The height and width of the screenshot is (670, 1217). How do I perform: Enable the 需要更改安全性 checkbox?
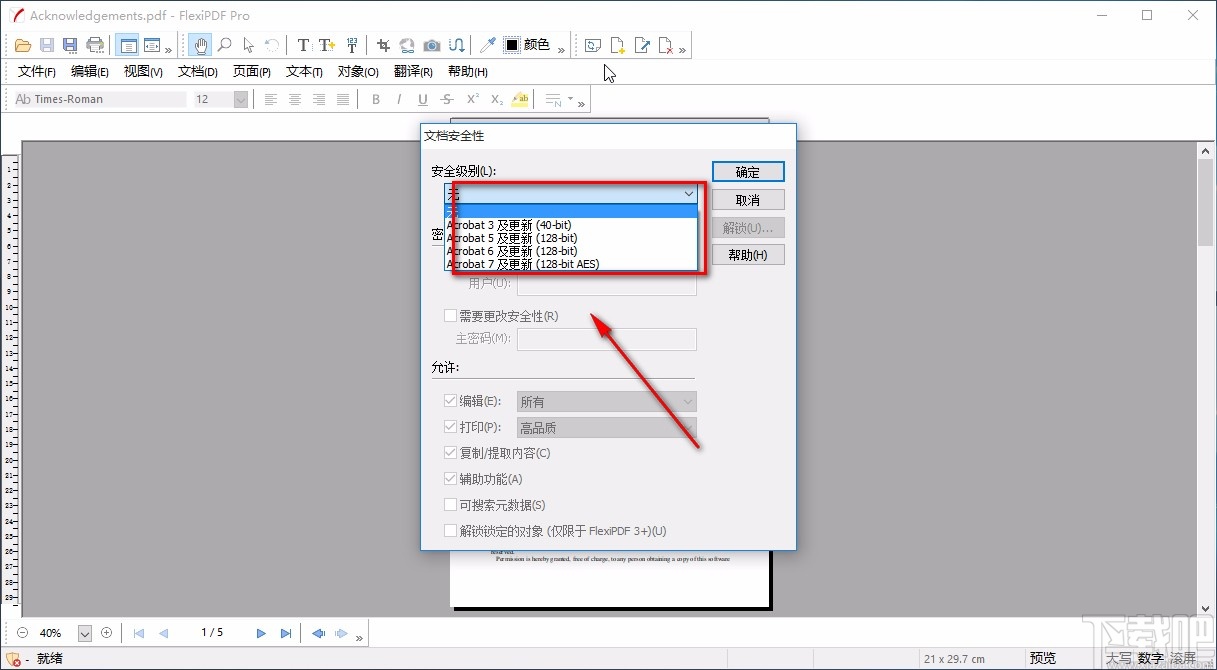(x=451, y=314)
